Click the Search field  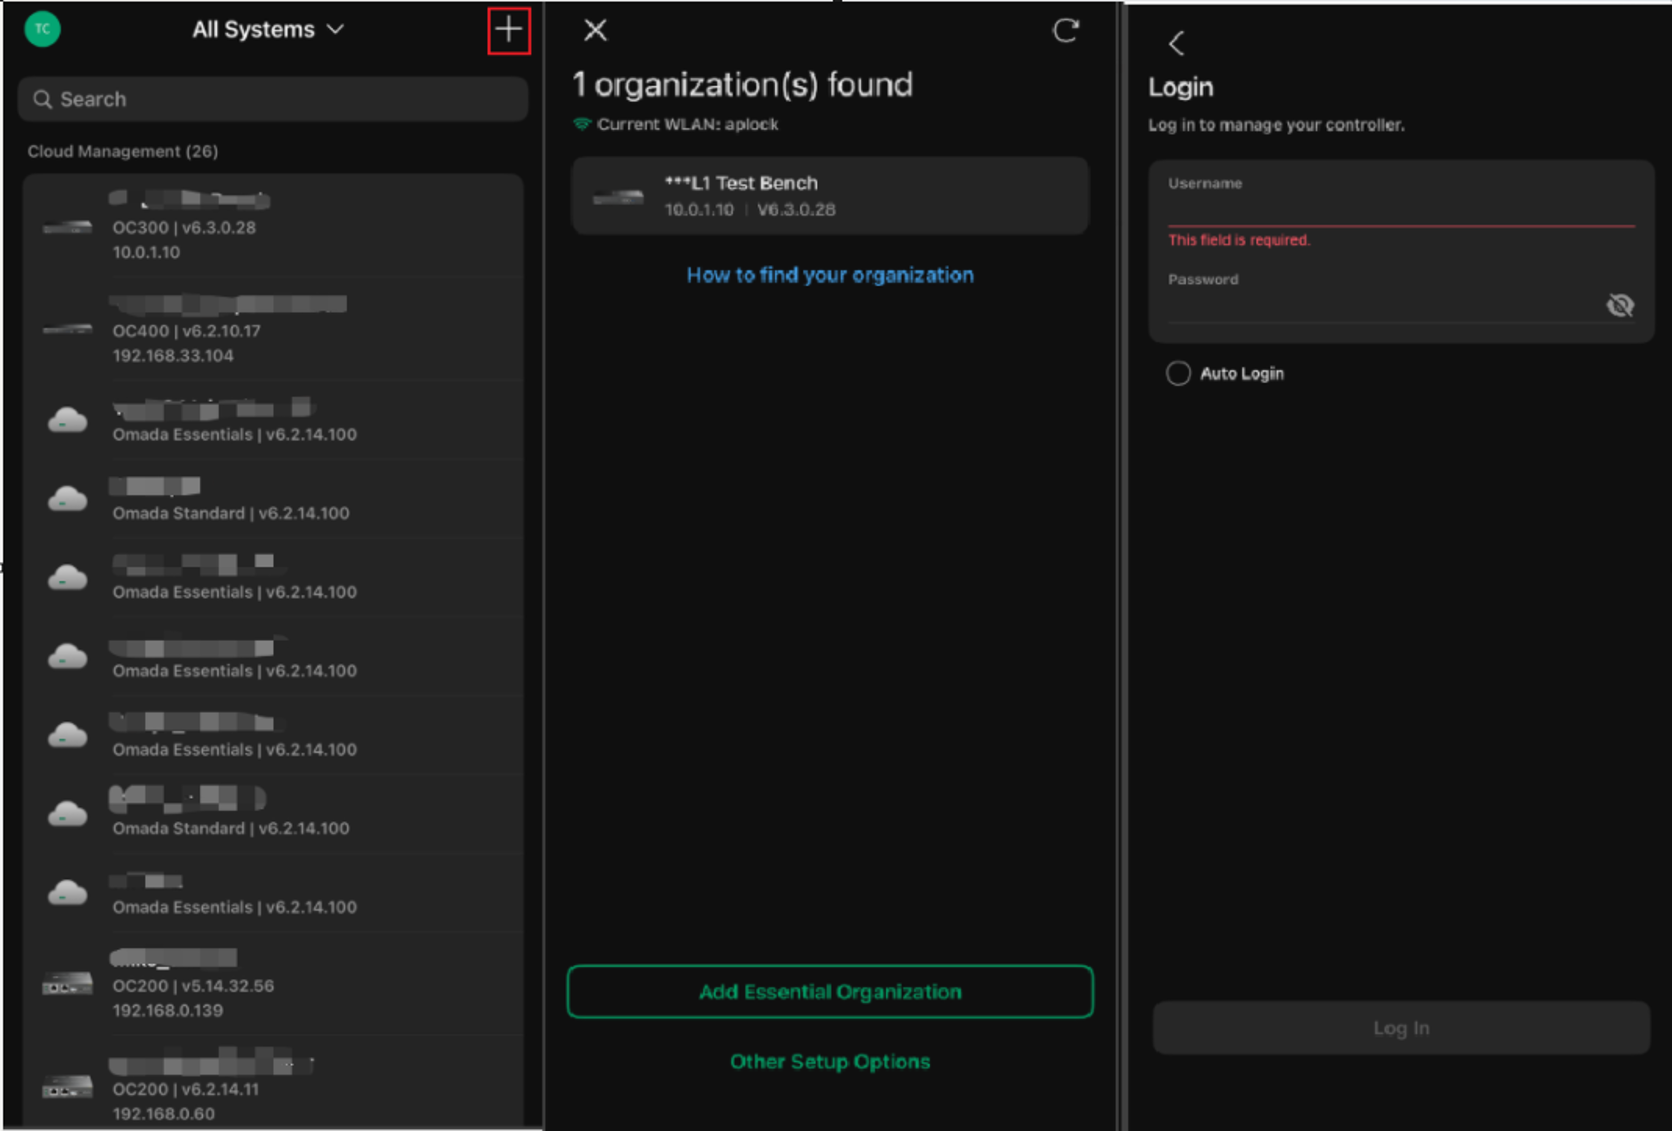(273, 99)
